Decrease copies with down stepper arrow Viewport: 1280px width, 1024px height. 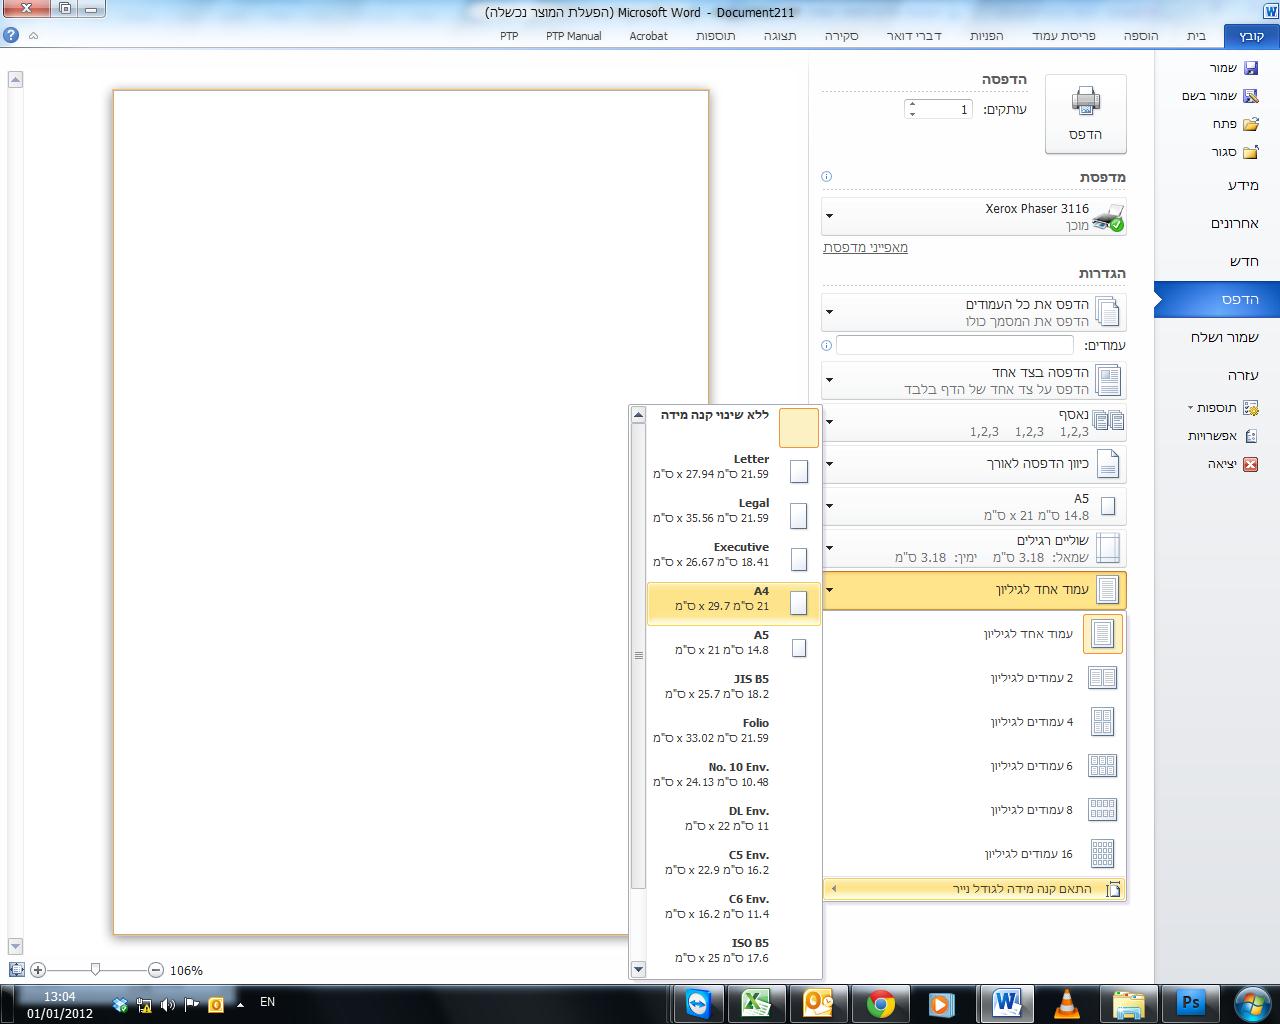coord(912,114)
